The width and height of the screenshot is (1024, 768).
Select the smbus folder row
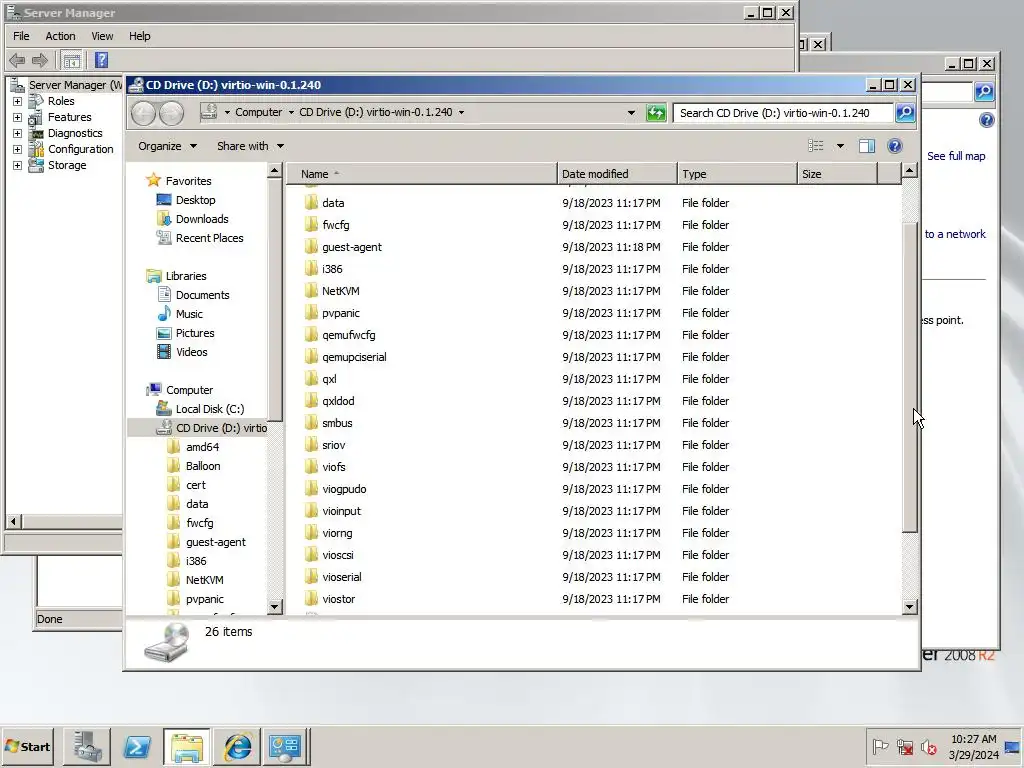594,423
